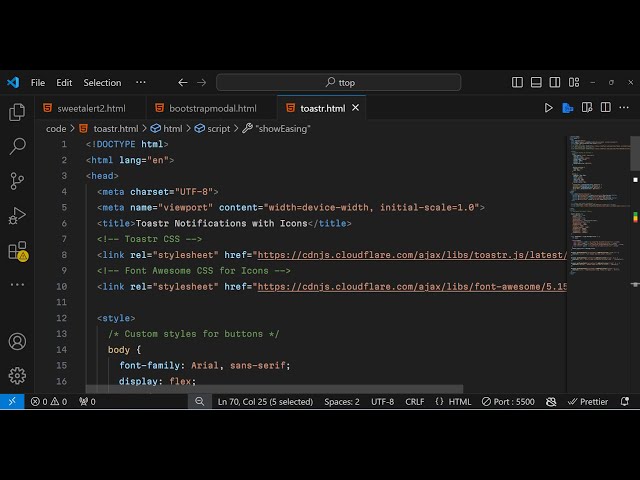Open the Source Control view

tap(17, 181)
